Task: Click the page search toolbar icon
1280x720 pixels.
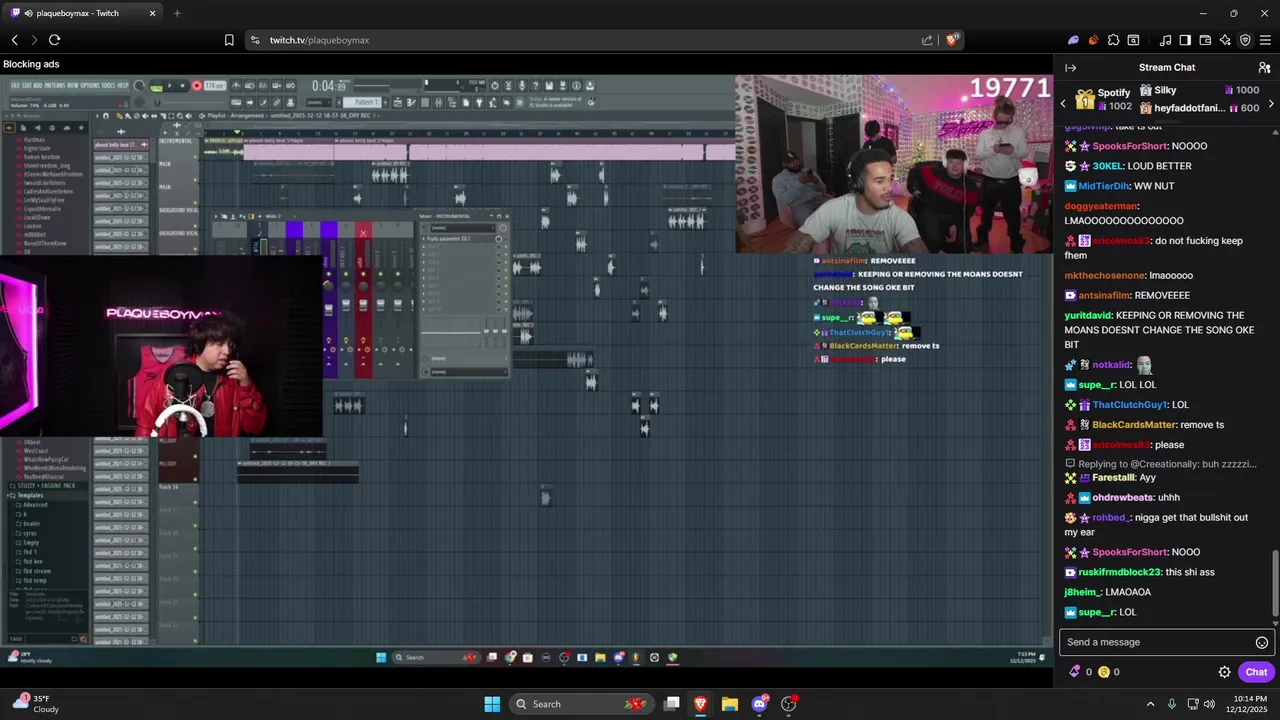Action: click(x=1133, y=40)
